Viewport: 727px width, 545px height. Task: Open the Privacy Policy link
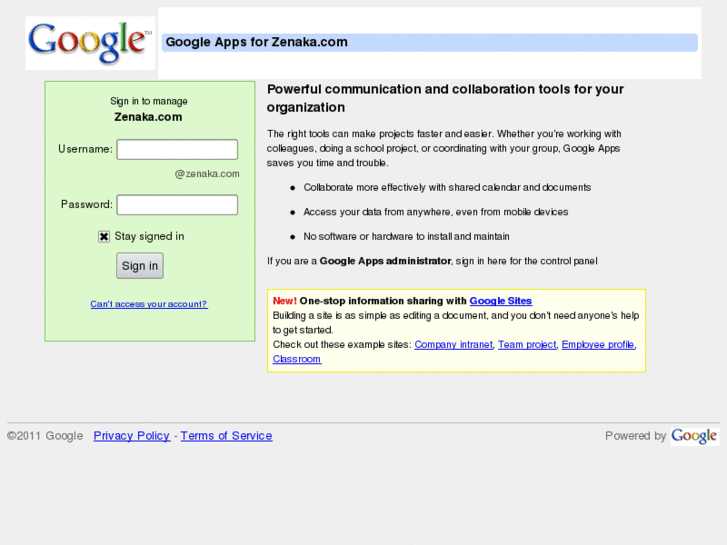click(132, 436)
